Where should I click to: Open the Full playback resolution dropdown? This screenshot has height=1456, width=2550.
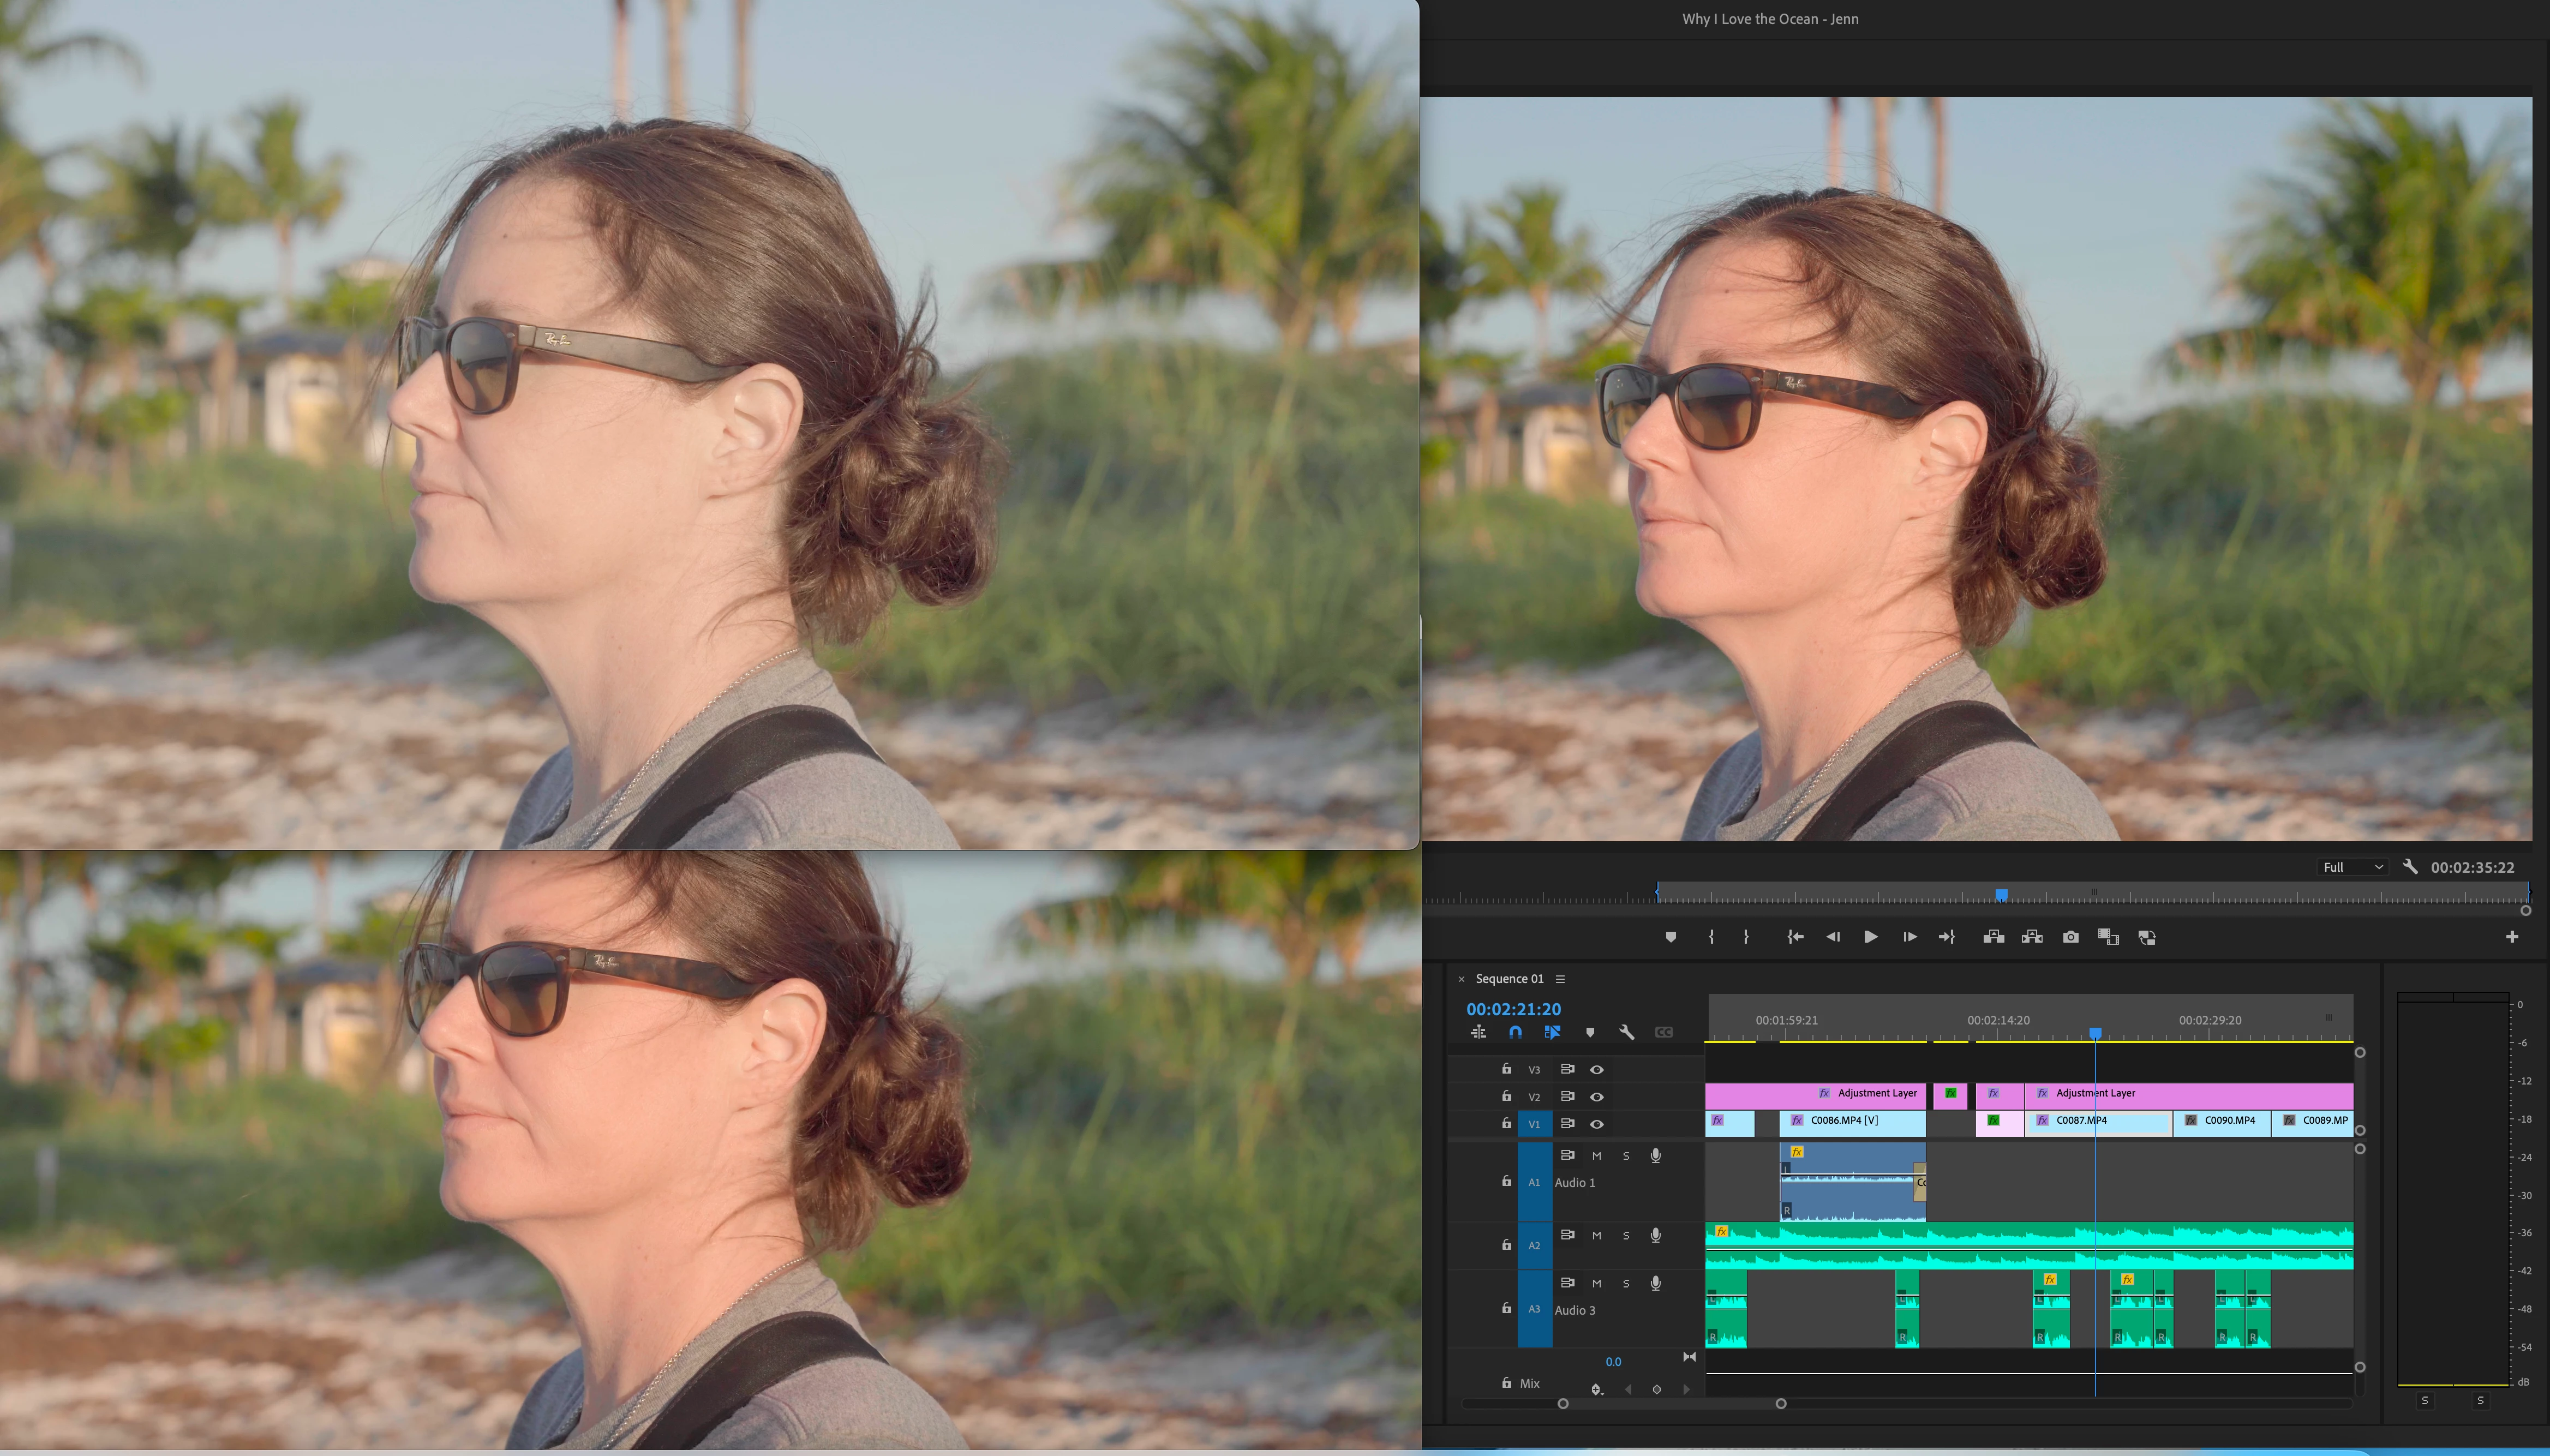coord(2352,867)
